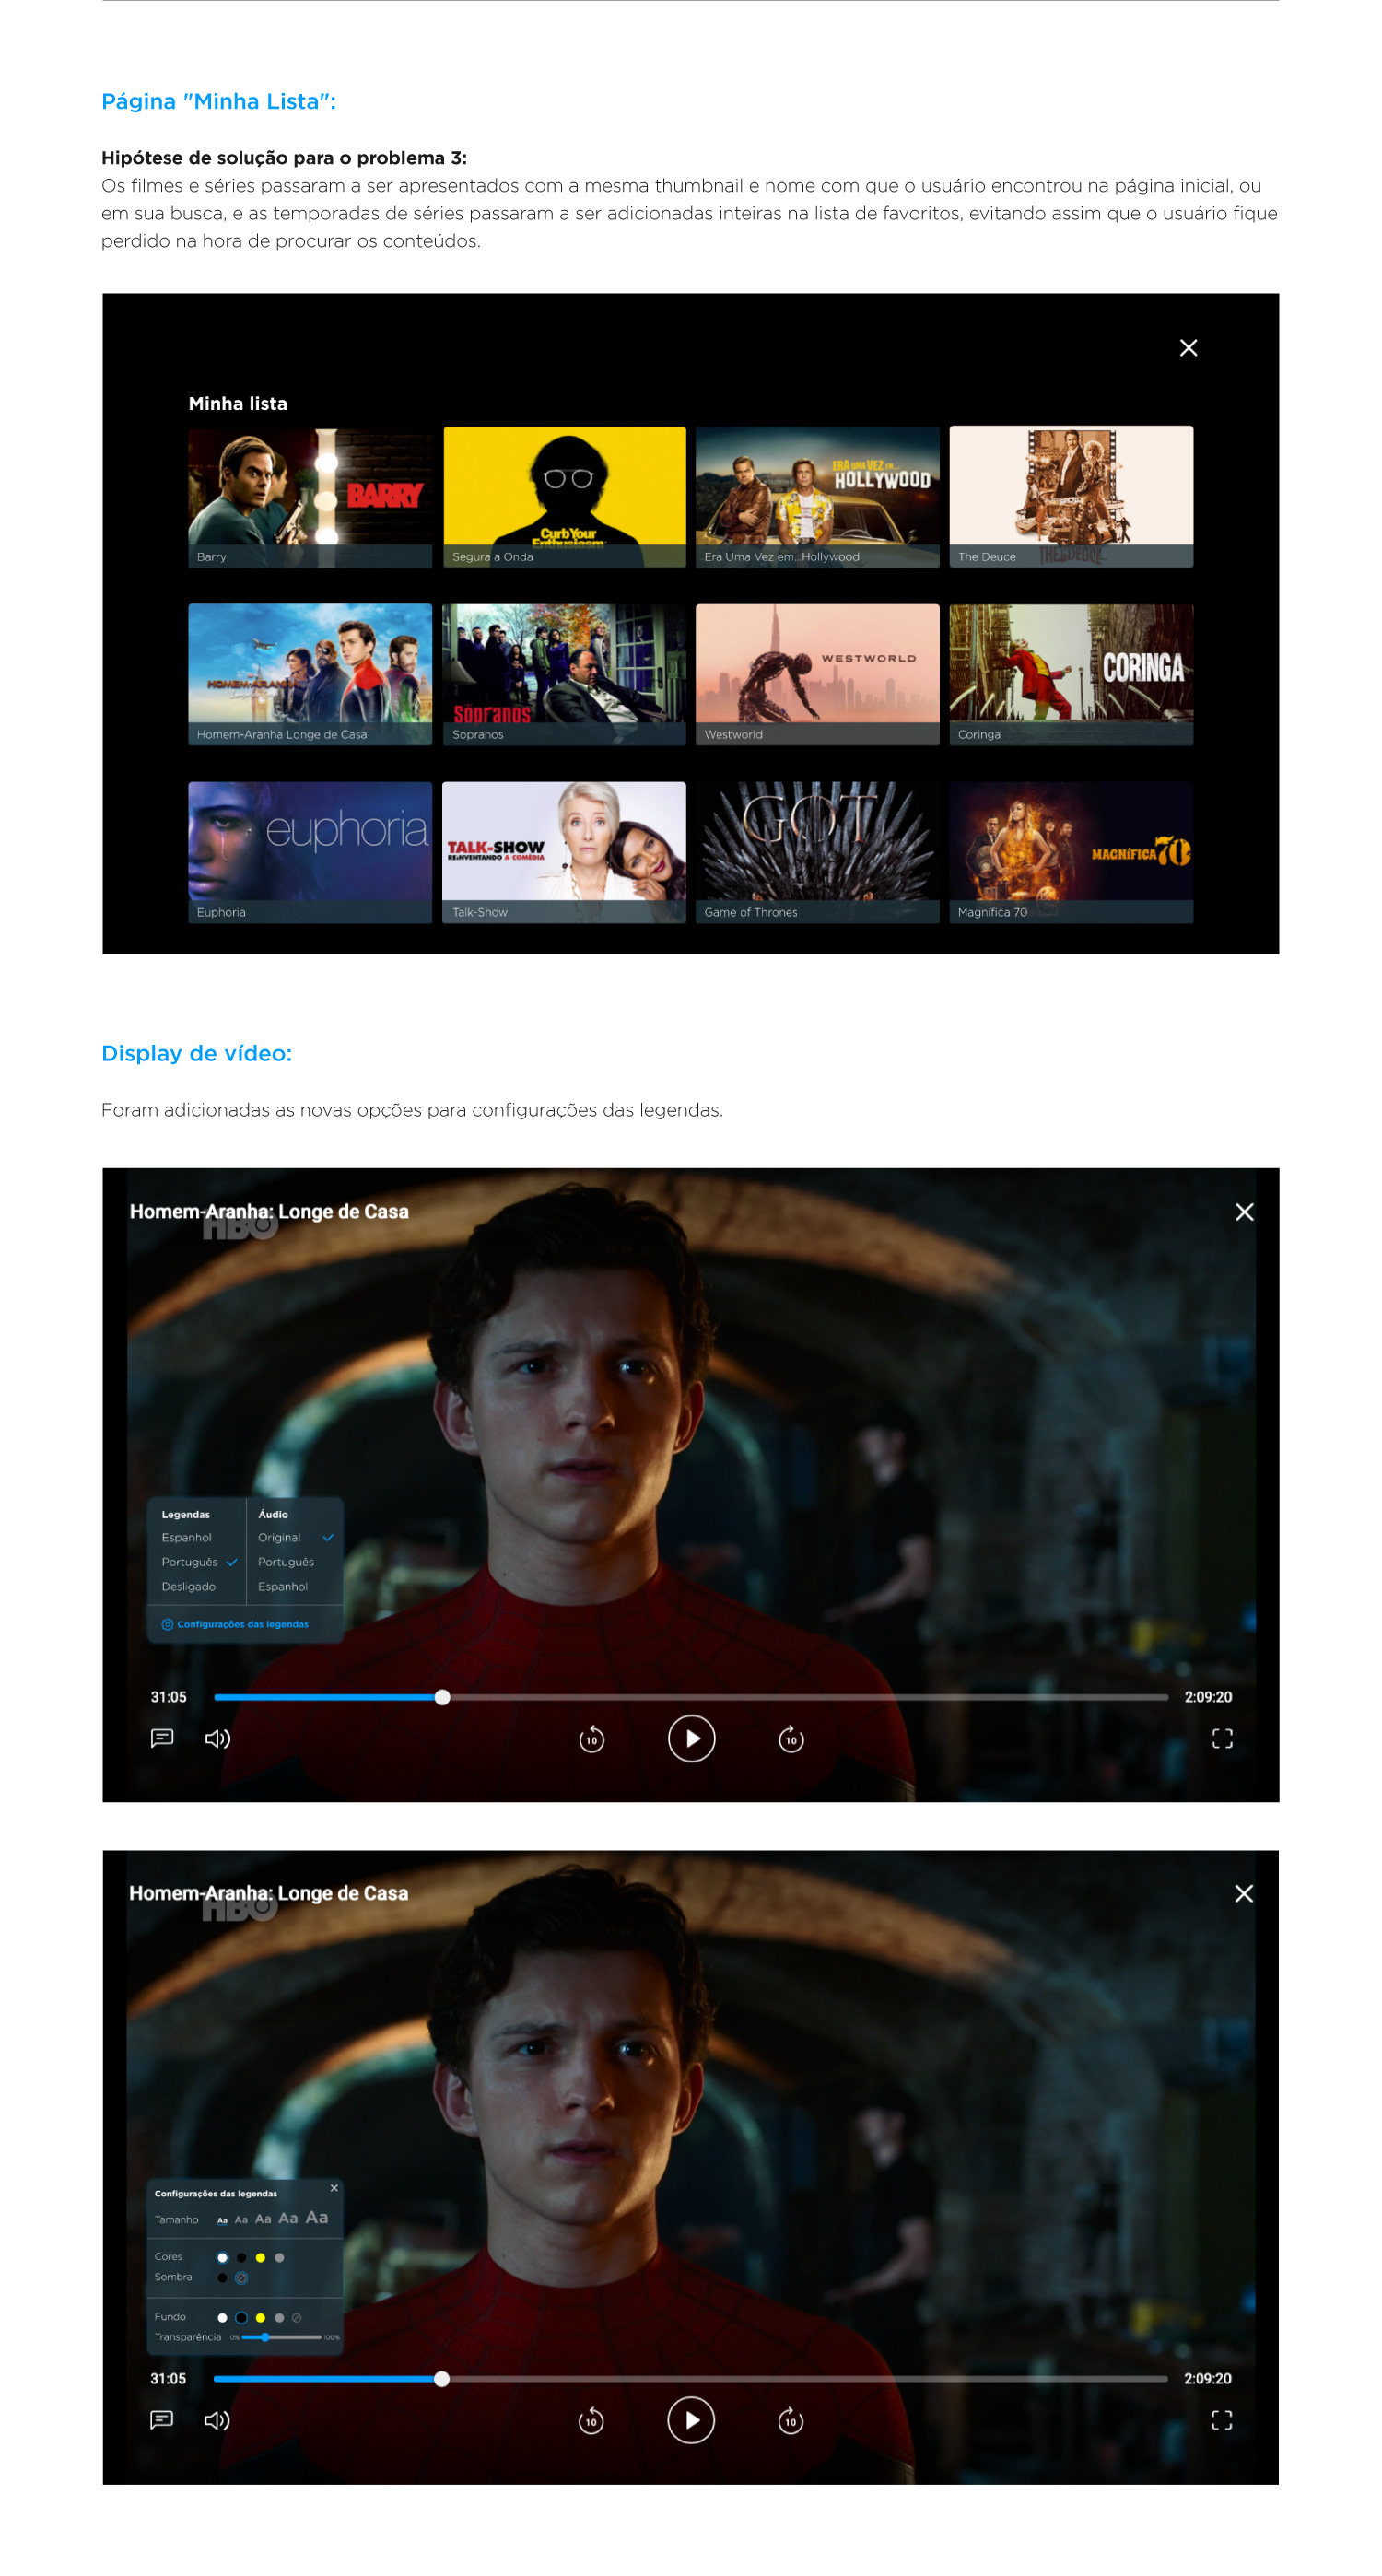Rewind 10 seconds in player with settings panel
1382x2576 pixels.
pyautogui.click(x=591, y=2421)
